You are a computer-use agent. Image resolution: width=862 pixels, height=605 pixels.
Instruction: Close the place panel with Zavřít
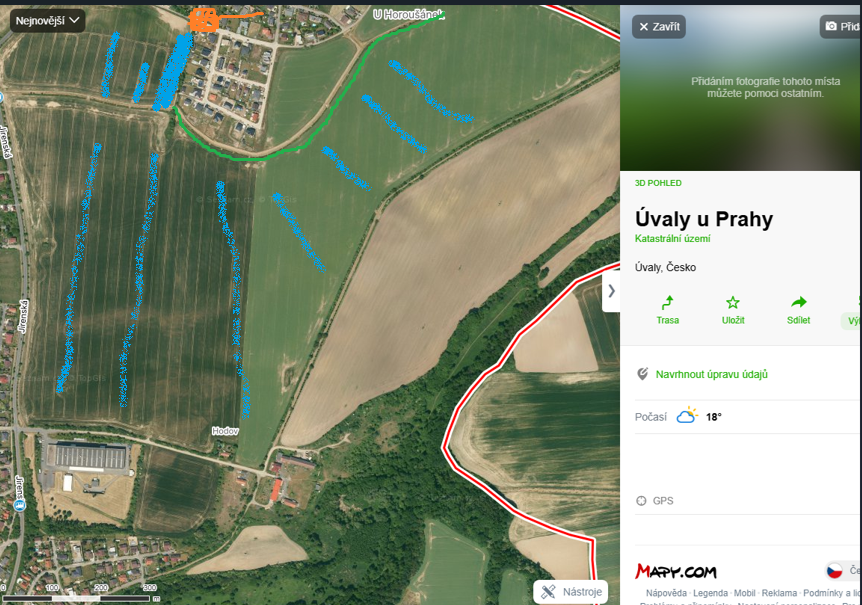coord(659,26)
